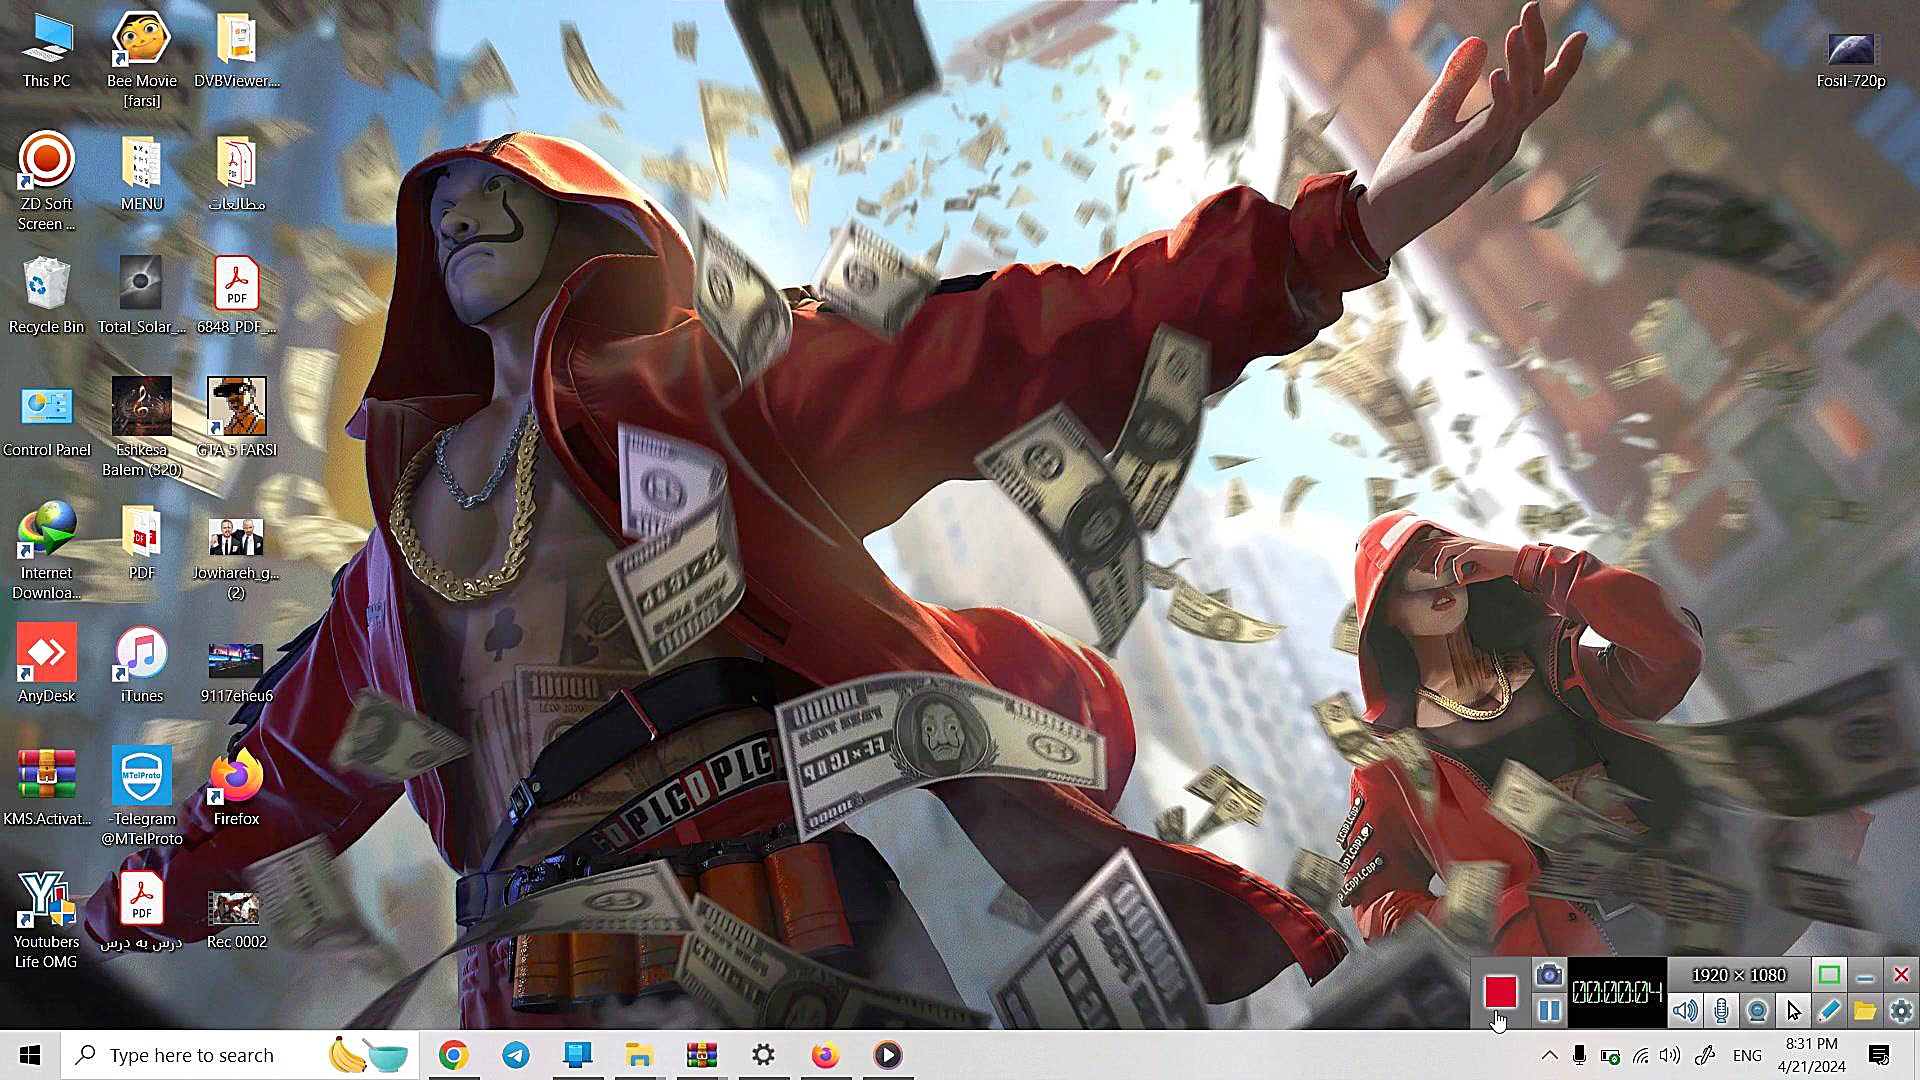
Task: Select the Internet Download Manager shortcut
Action: click(47, 550)
